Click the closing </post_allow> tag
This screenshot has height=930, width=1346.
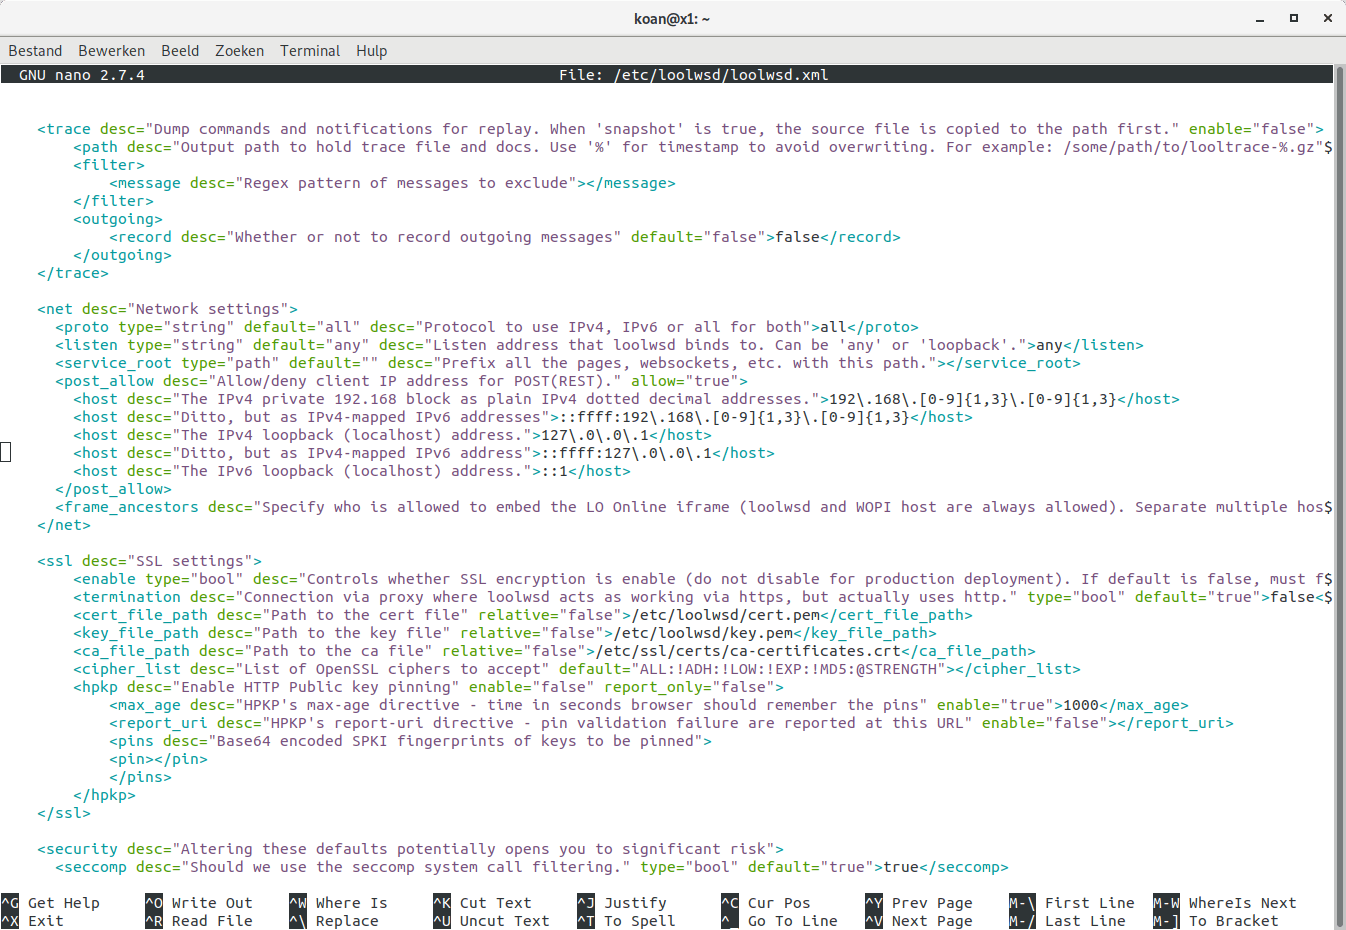coord(114,489)
